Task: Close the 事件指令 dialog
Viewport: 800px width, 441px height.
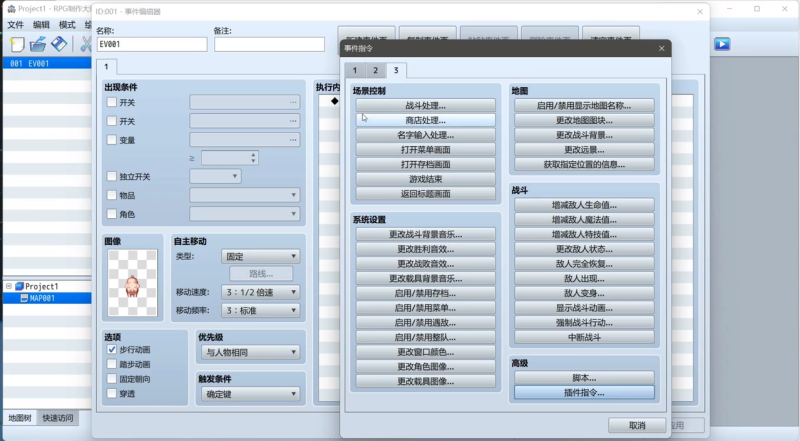Action: pos(662,48)
